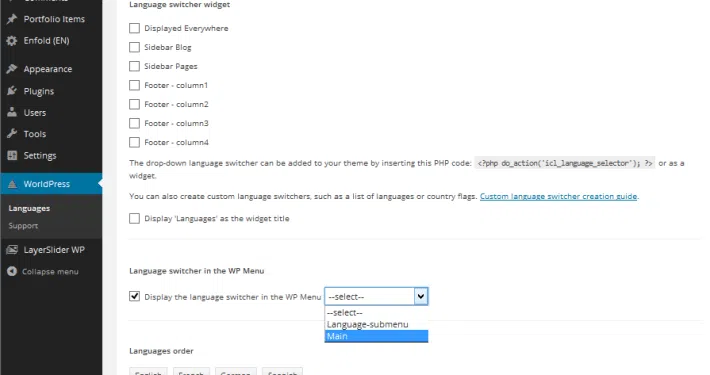Select the WorldPress sidebar menu
Screen dimensions: 710x375
(x=51, y=184)
